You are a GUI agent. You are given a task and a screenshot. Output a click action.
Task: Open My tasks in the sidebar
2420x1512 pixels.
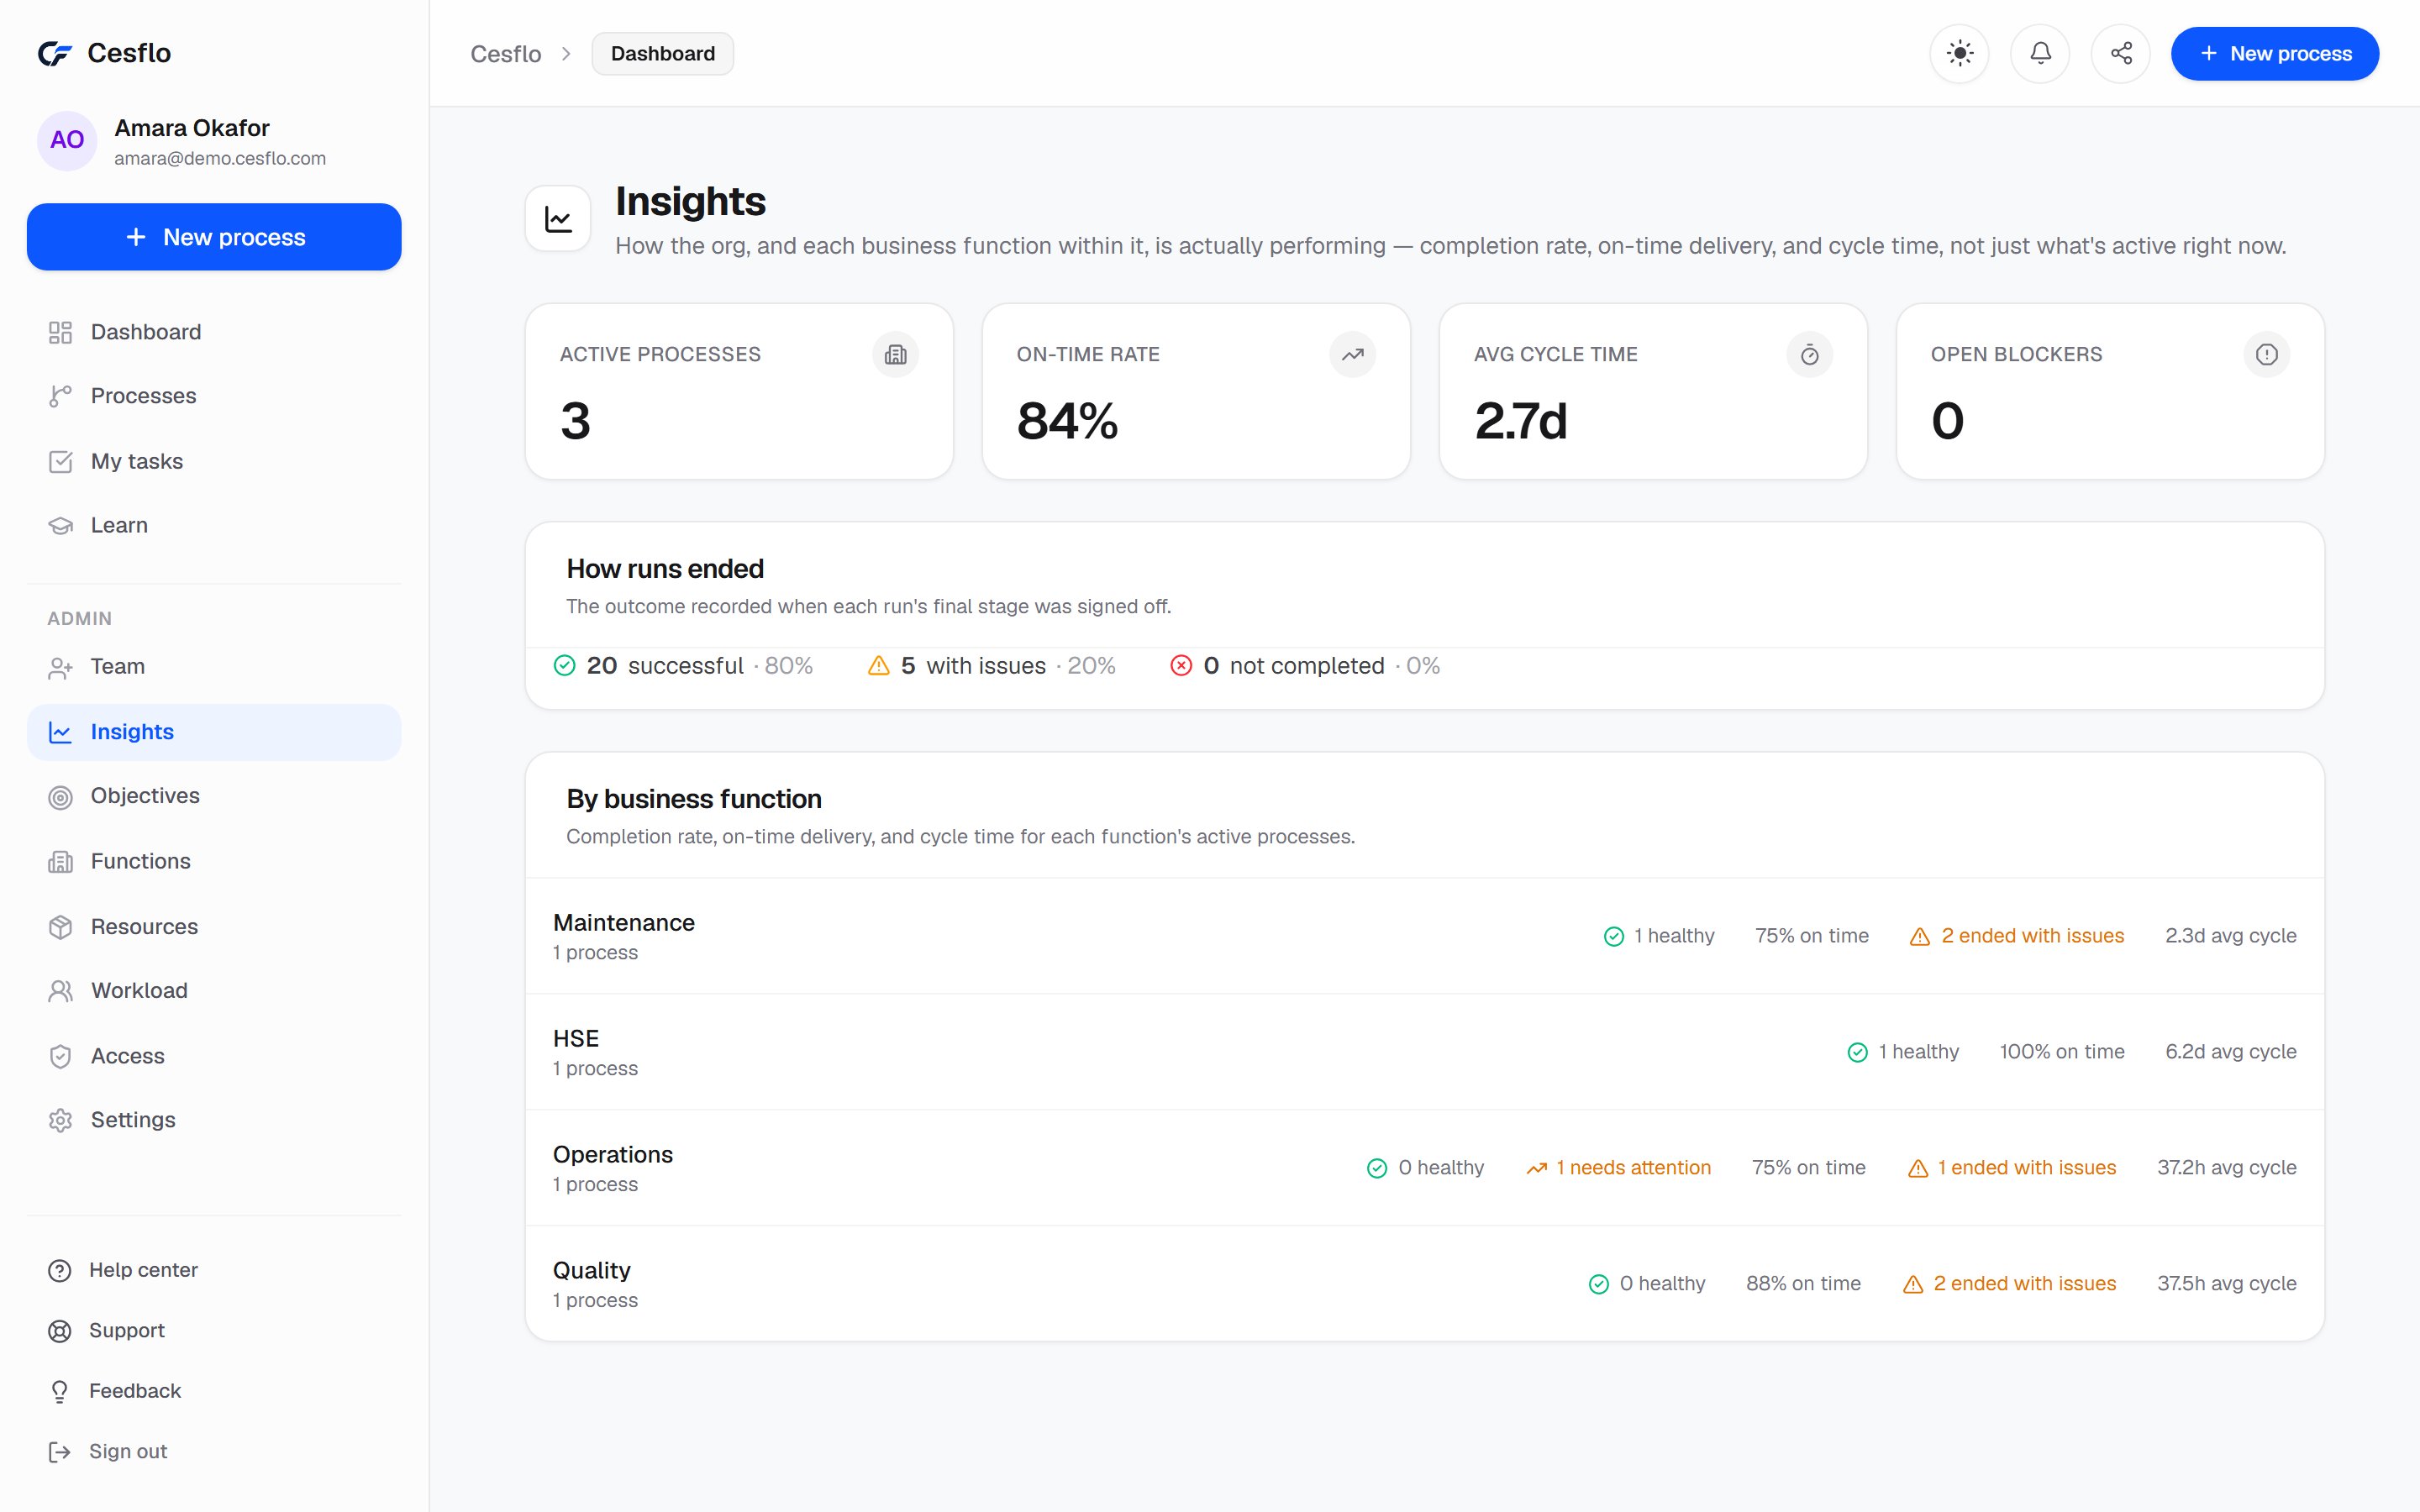point(214,461)
